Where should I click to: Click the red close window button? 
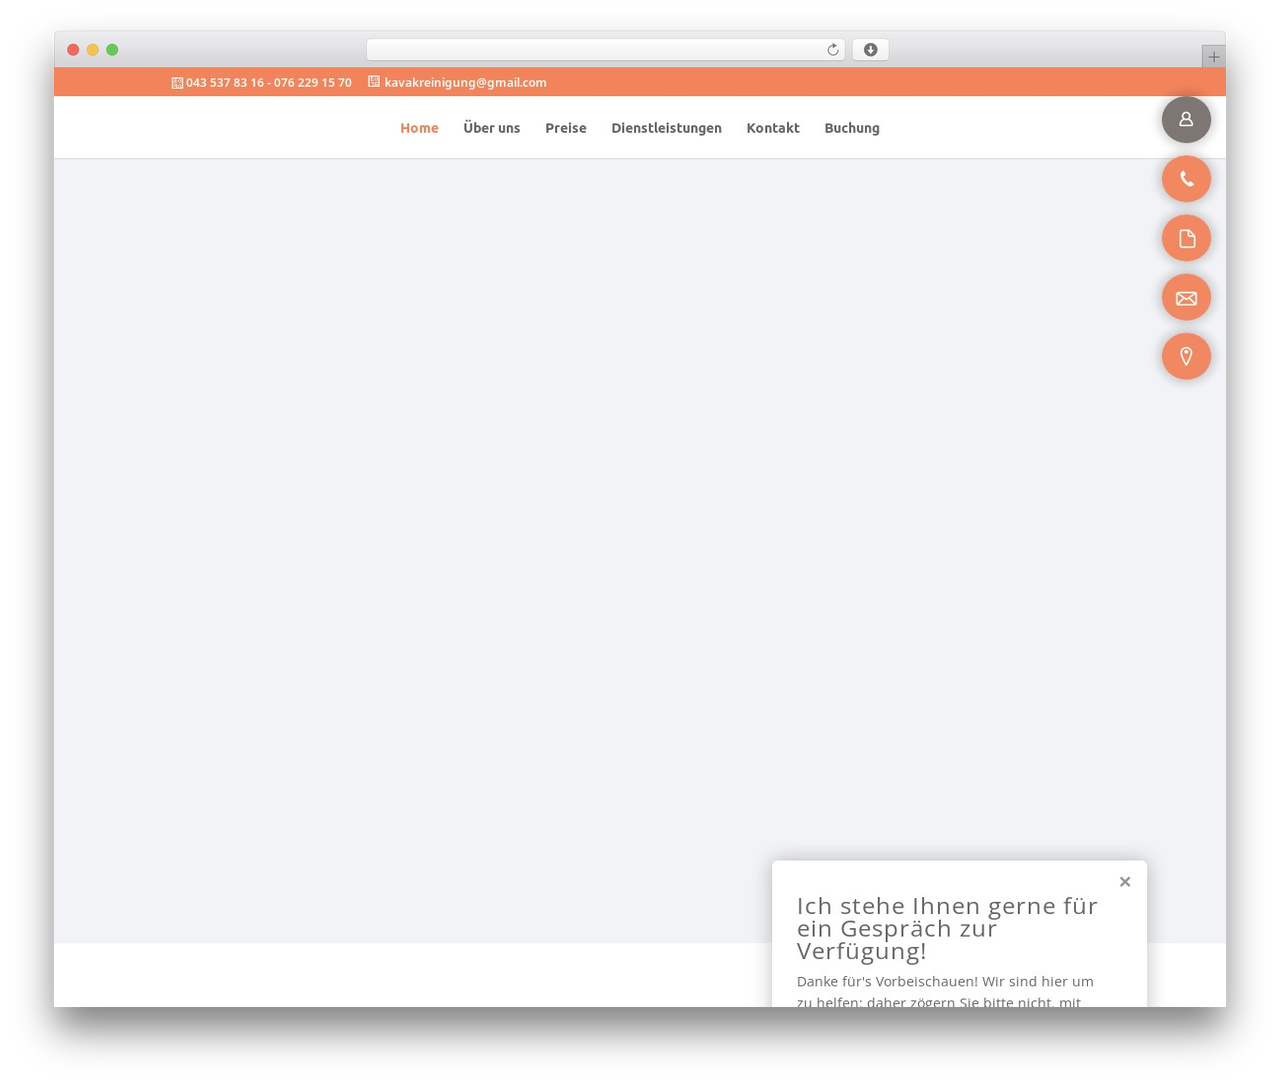[73, 50]
